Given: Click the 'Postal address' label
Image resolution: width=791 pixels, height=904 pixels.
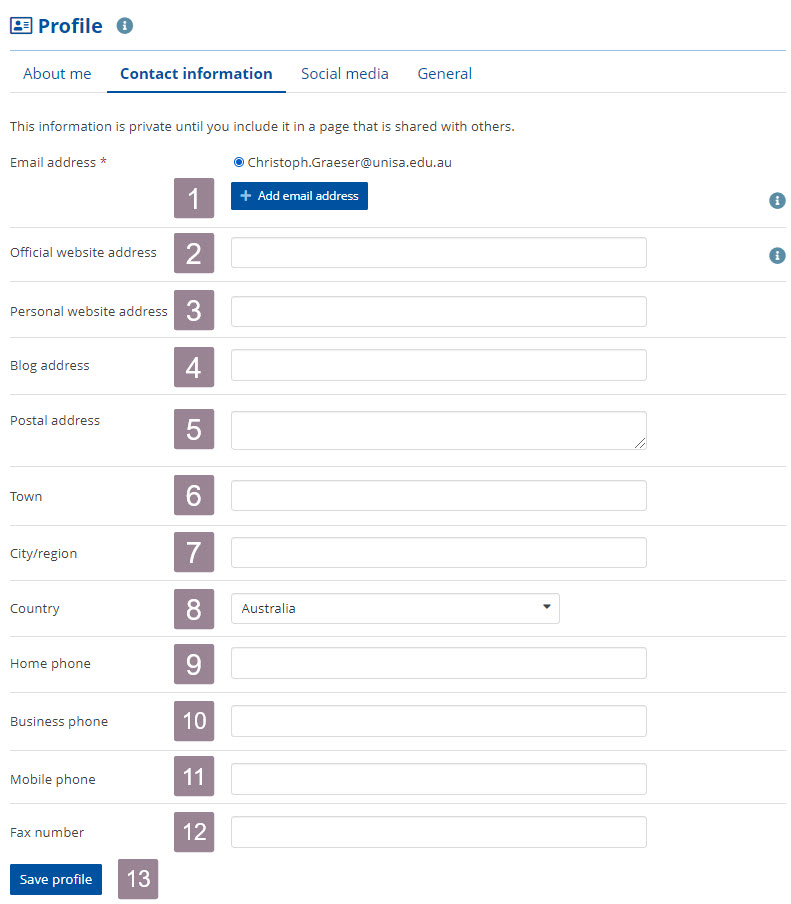Looking at the screenshot, I should 55,420.
